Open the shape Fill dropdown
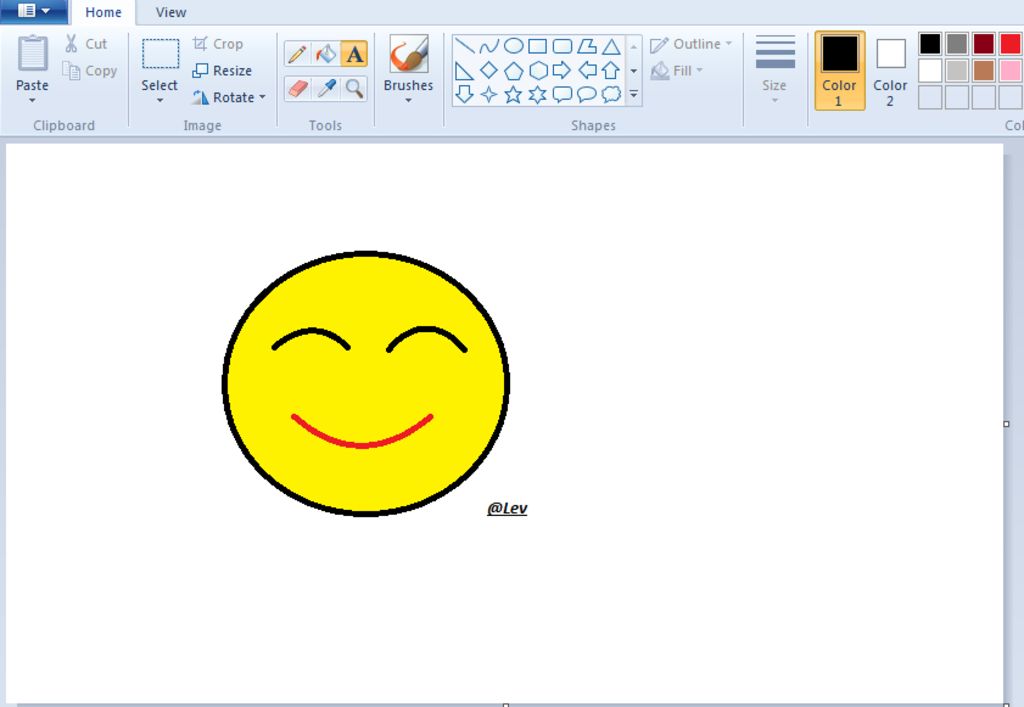This screenshot has width=1024, height=707. click(x=677, y=71)
